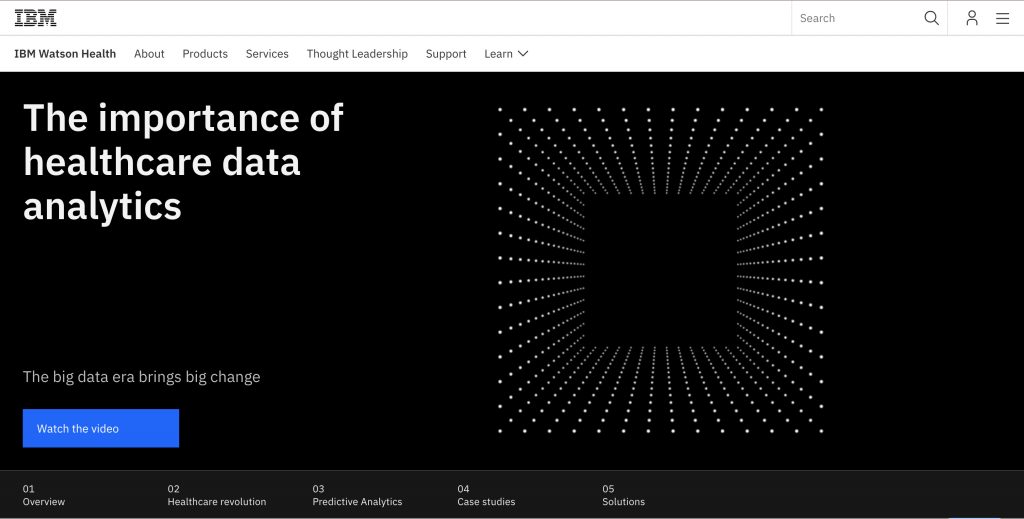Open the user profile icon
The width and height of the screenshot is (1024, 519).
coord(971,18)
